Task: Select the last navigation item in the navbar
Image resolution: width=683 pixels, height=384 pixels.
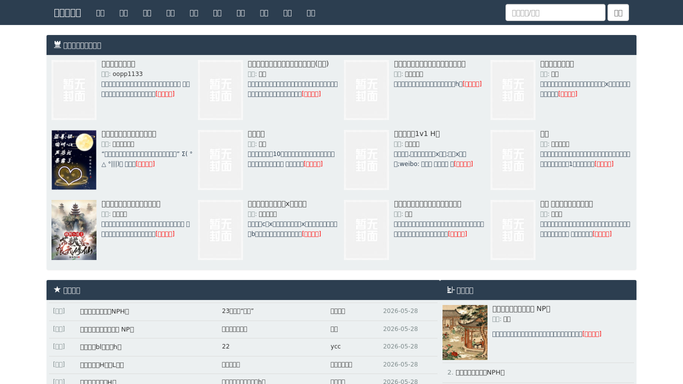Action: [311, 13]
